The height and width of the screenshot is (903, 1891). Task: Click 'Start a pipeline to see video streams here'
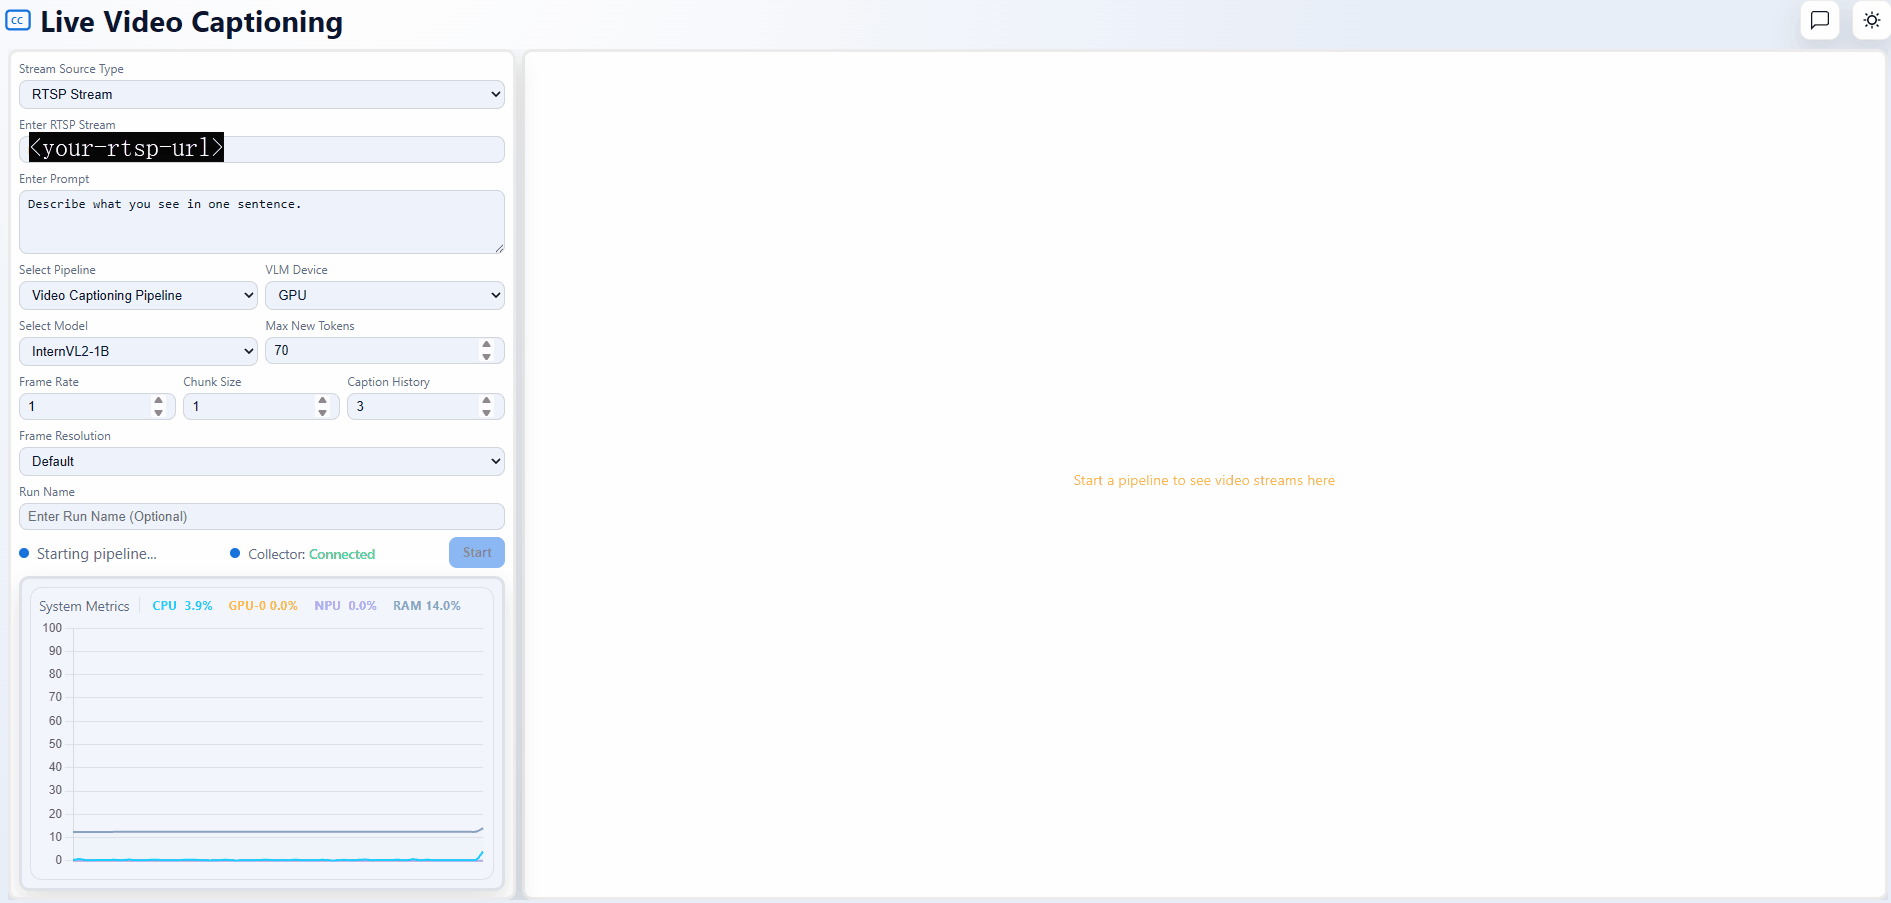tap(1204, 480)
